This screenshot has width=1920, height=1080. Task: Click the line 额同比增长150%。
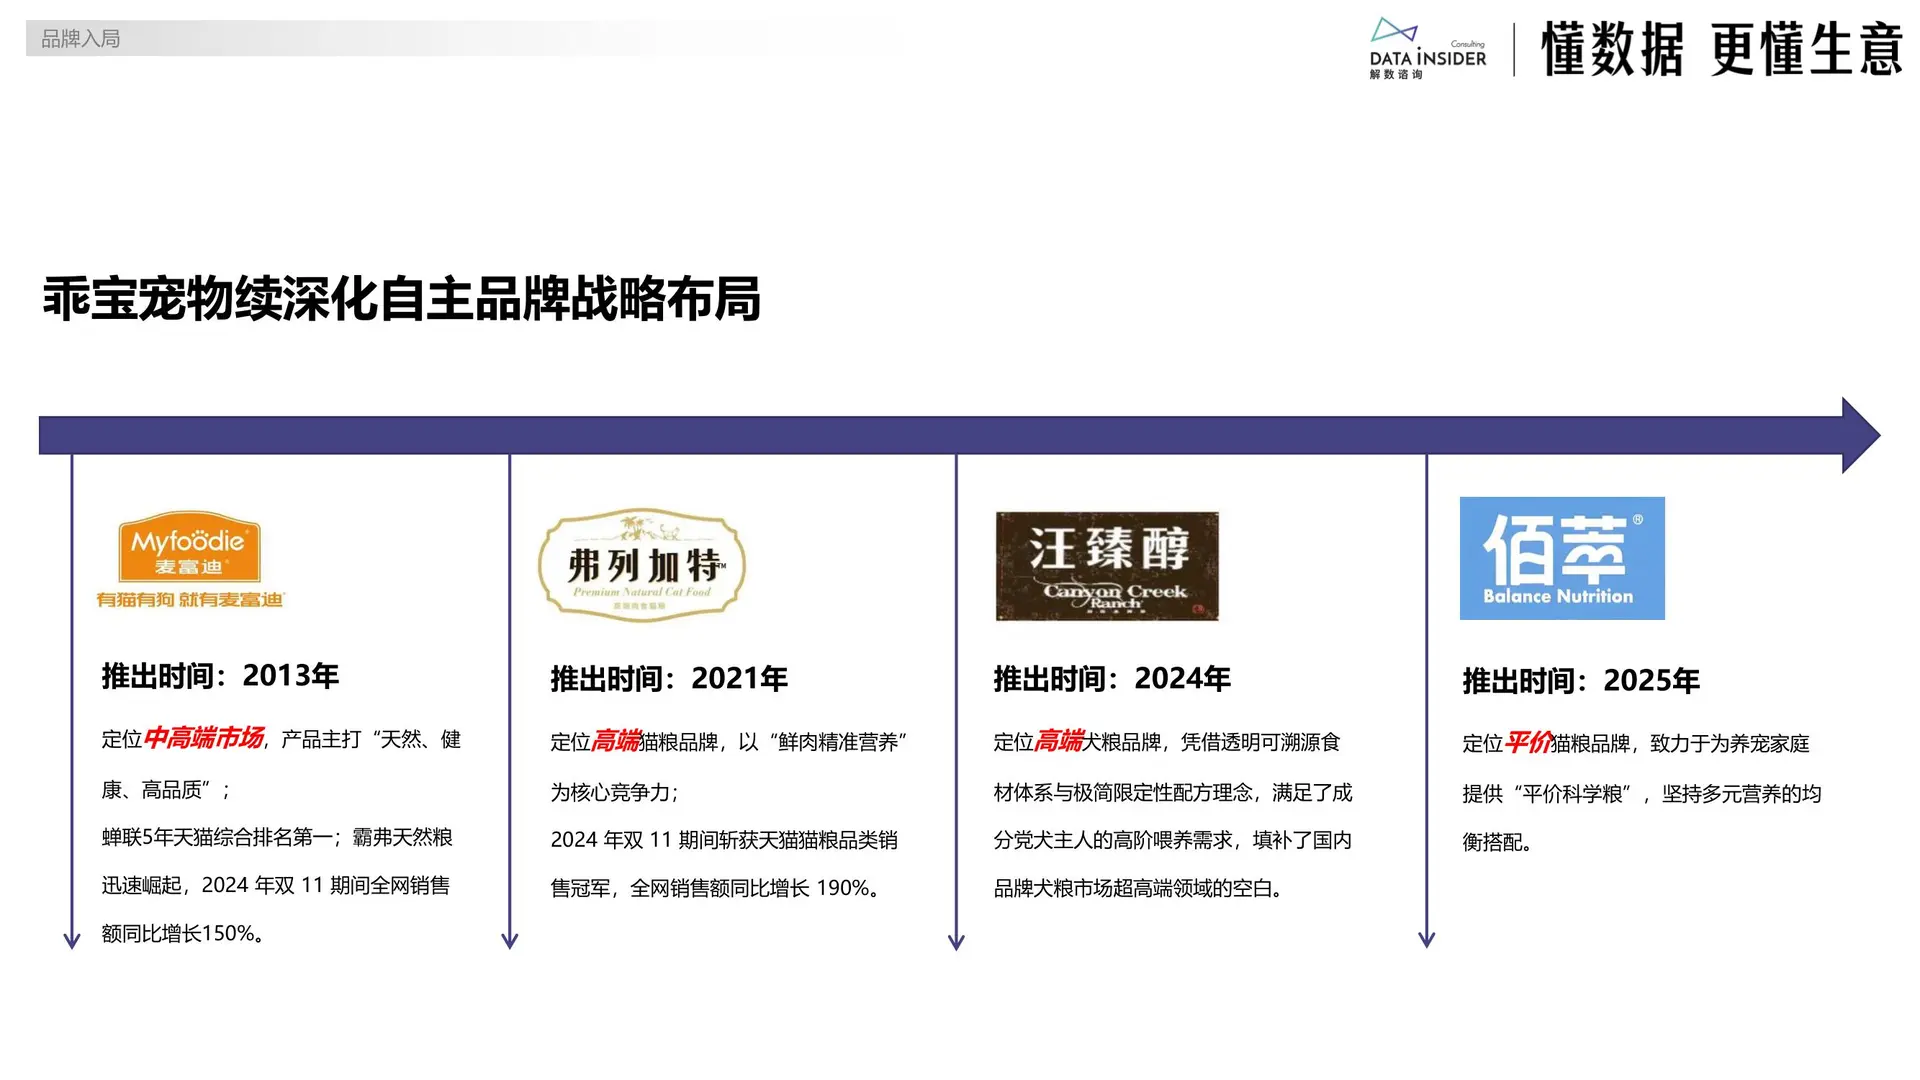183,934
